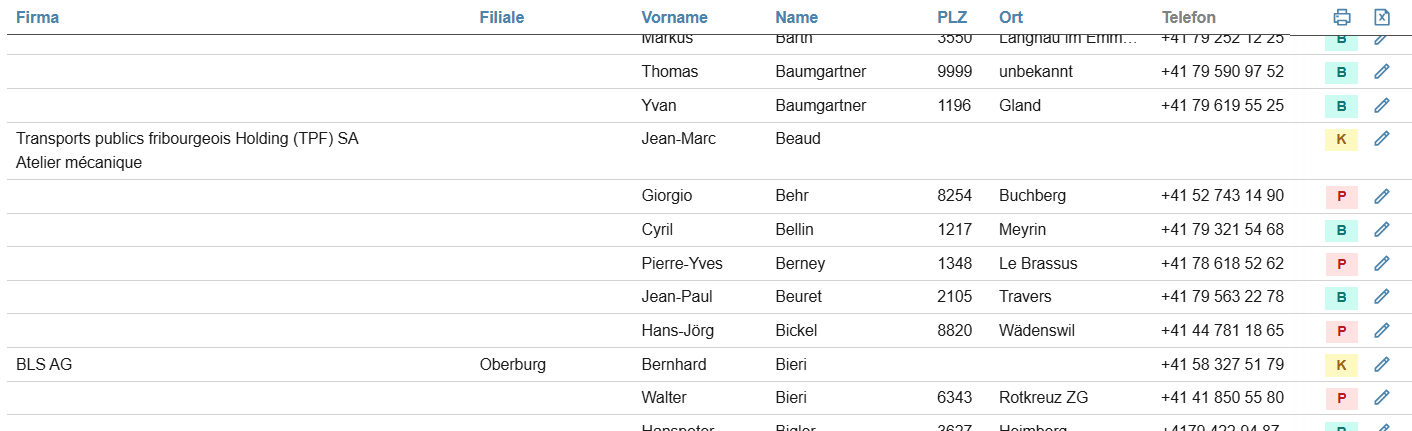Sort by the Filiale column header
This screenshot has width=1412, height=431.
tap(501, 17)
